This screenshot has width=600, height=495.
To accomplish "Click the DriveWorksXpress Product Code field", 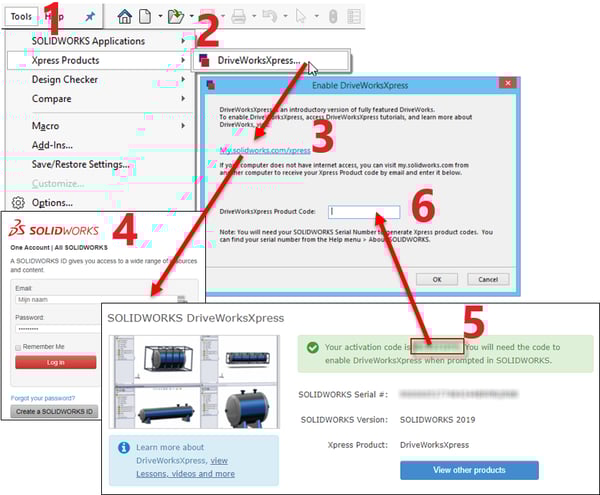I will [x=364, y=212].
